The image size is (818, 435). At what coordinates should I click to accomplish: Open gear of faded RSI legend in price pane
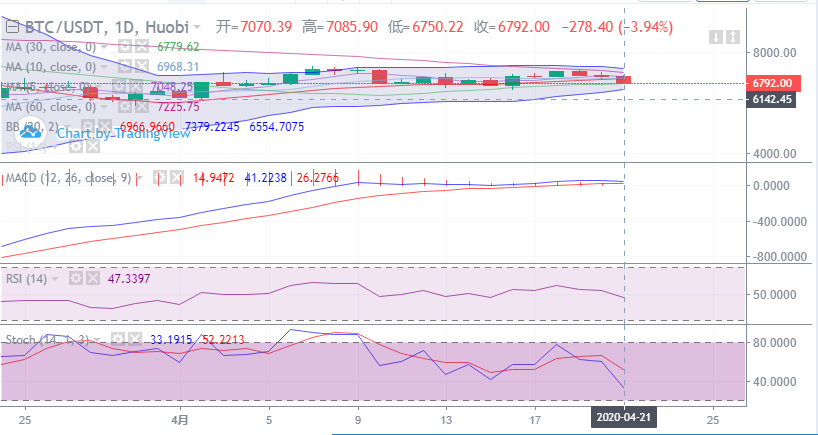click(x=76, y=147)
